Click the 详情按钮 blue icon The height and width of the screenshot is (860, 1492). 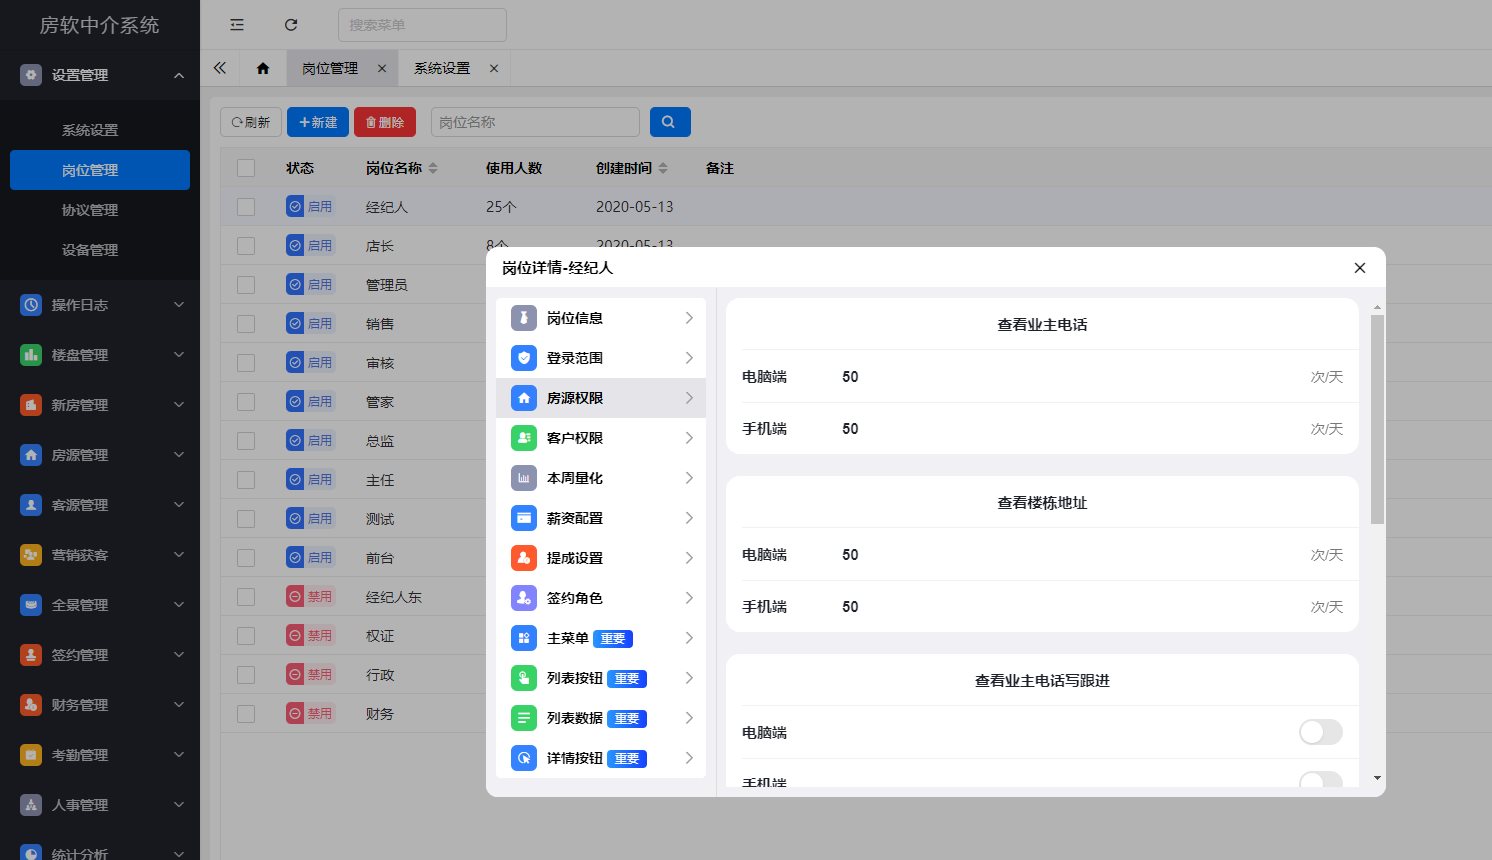[x=524, y=758]
